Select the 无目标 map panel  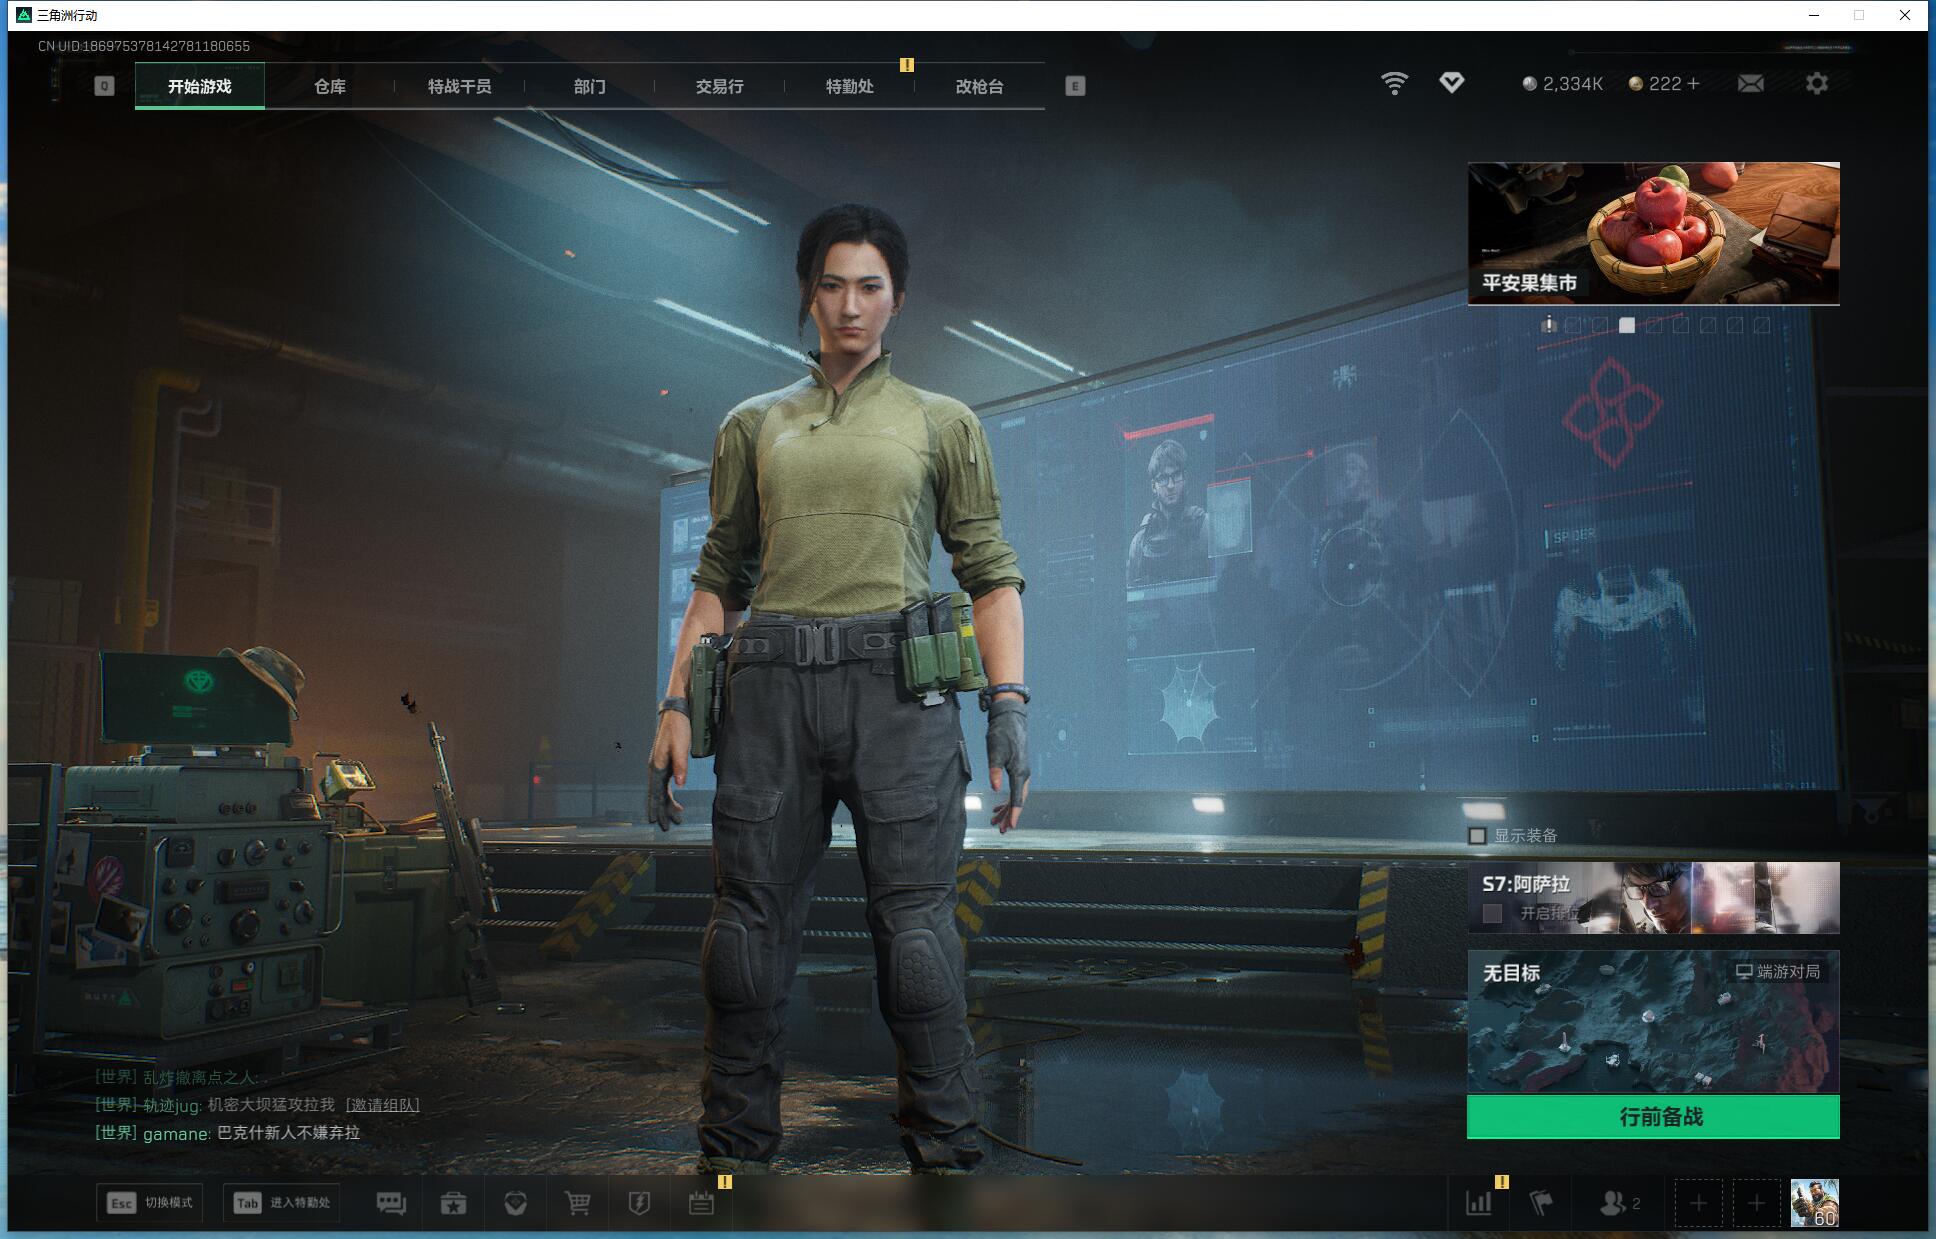click(1652, 1021)
